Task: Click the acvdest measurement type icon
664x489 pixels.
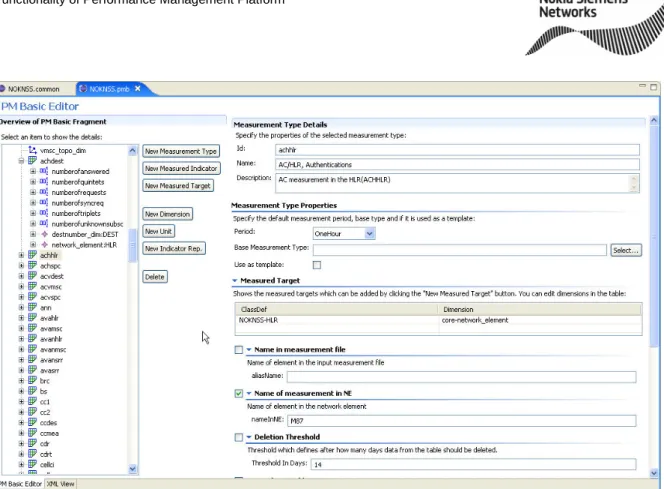Action: [x=33, y=276]
